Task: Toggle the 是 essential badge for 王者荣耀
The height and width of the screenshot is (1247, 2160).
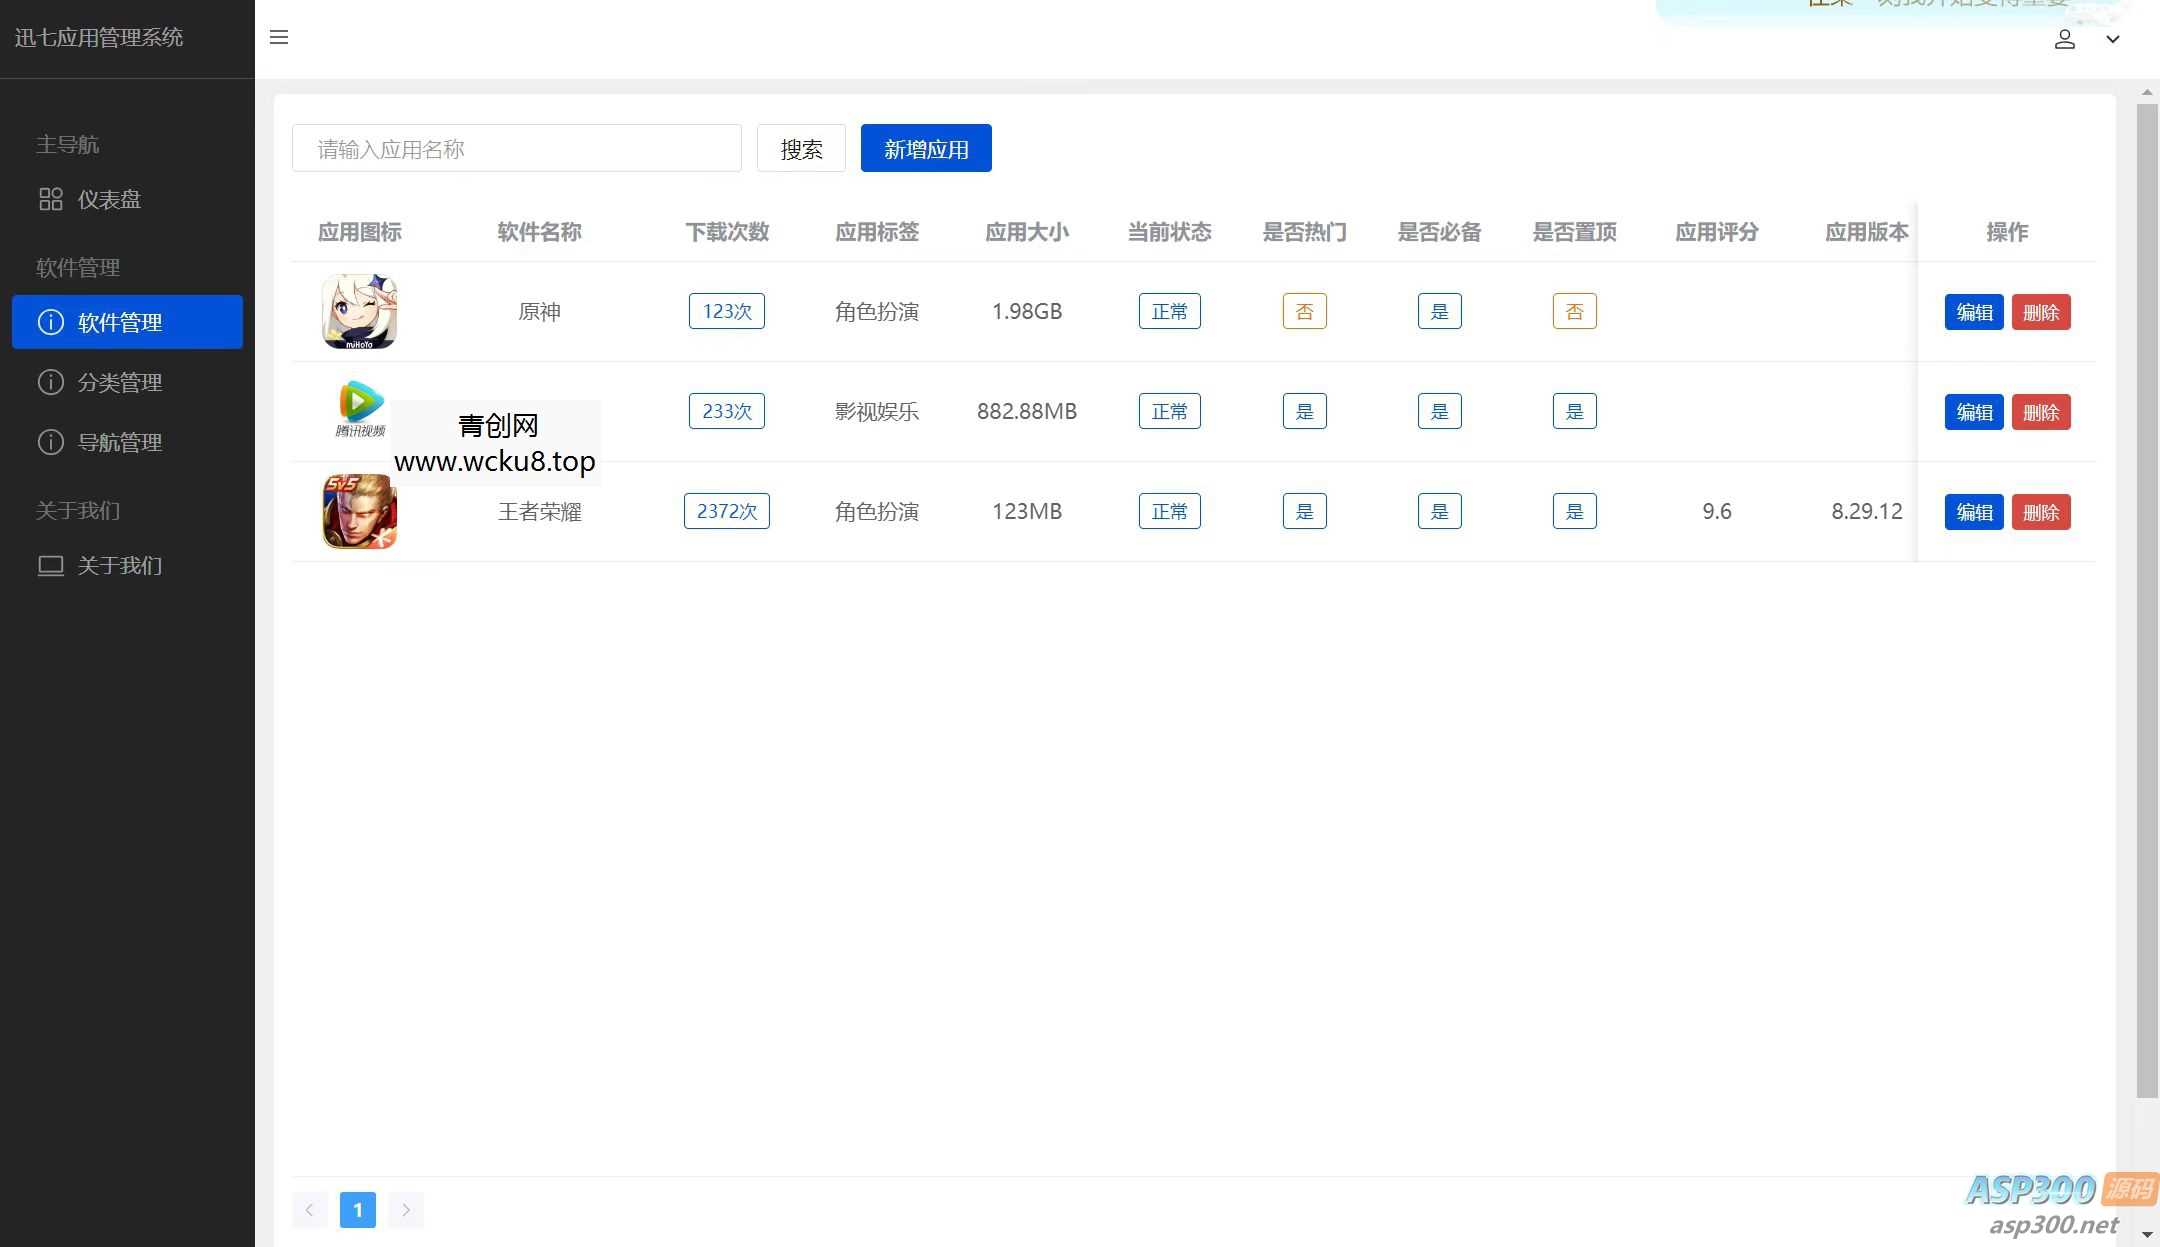Action: [1438, 511]
